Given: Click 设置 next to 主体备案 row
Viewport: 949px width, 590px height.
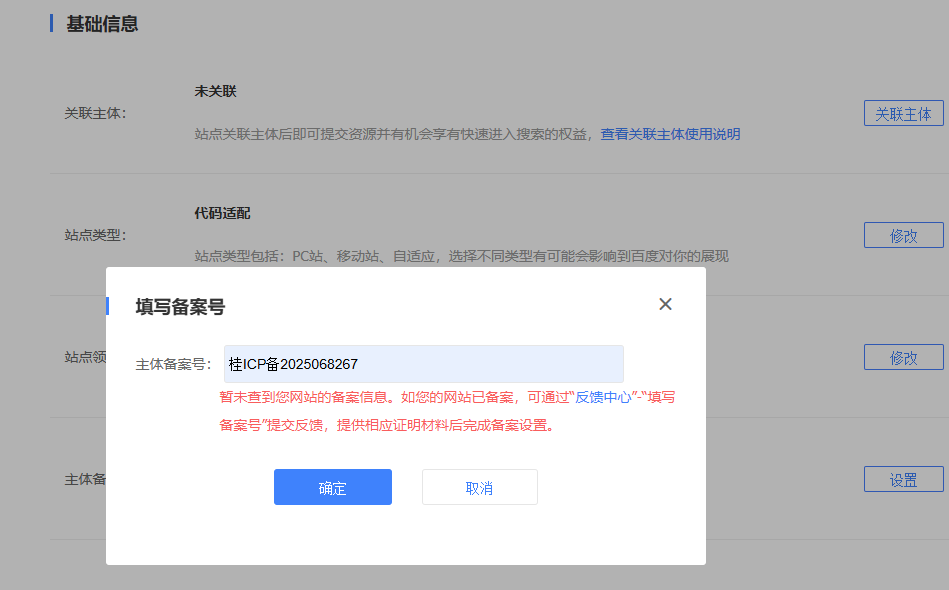Looking at the screenshot, I should tap(903, 479).
